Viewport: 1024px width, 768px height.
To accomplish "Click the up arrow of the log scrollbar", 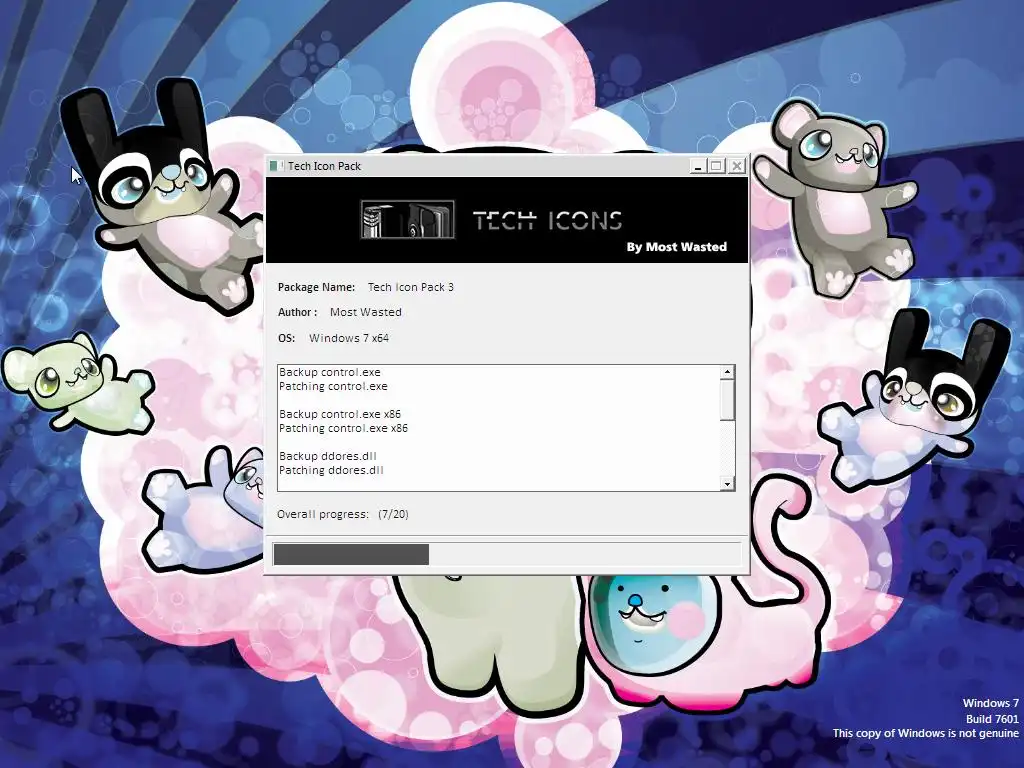I will point(728,372).
